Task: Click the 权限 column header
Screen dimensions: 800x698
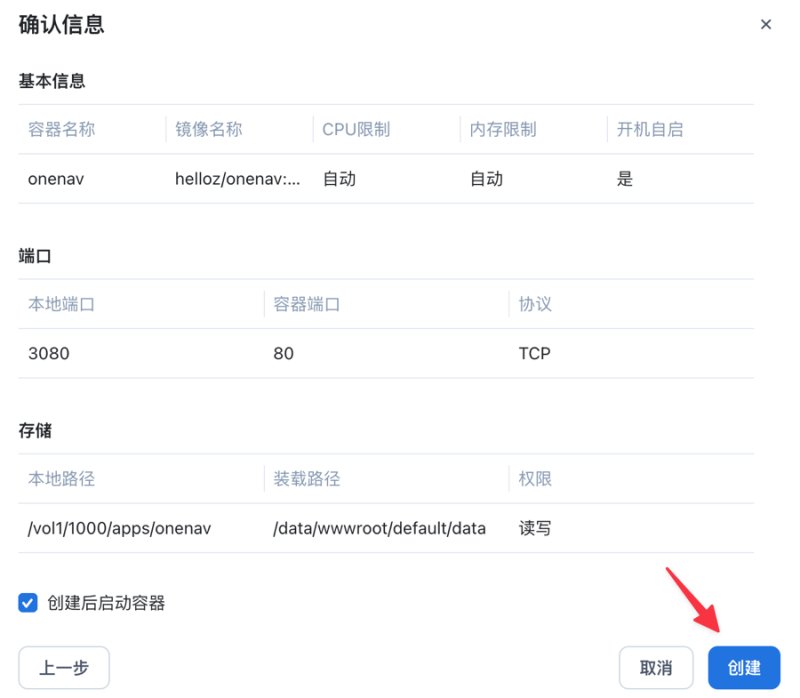Action: [x=535, y=479]
